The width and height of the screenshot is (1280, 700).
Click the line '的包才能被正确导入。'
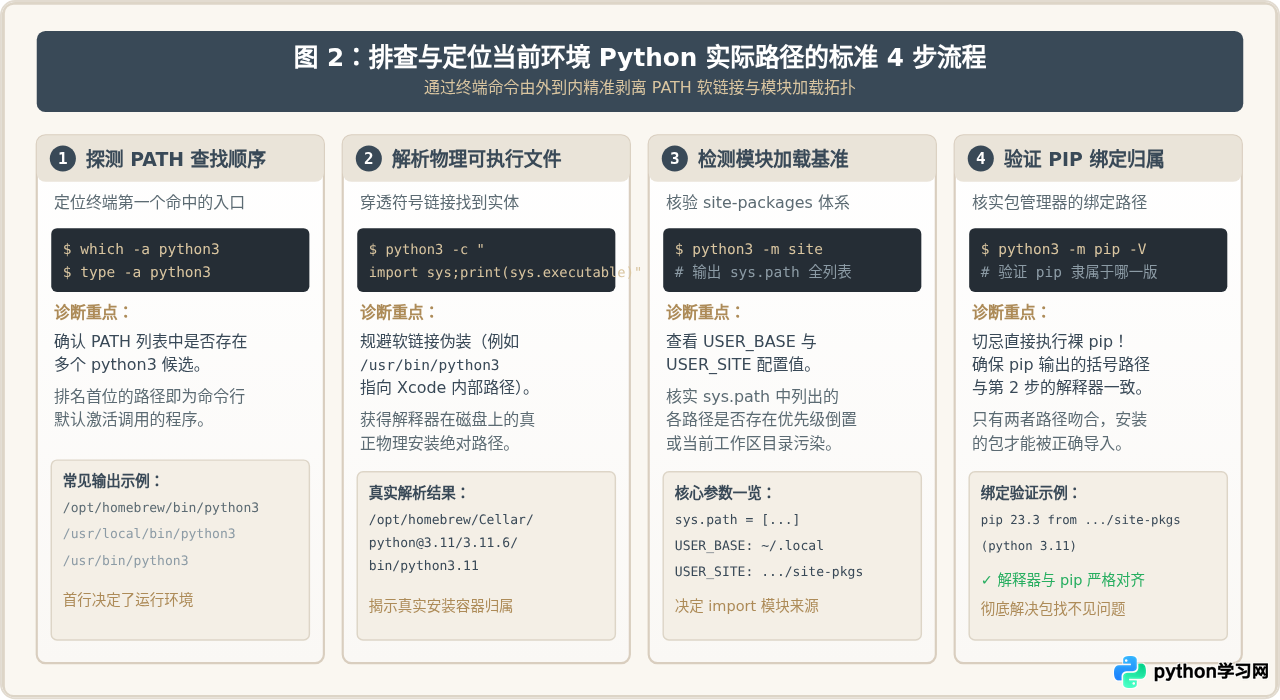point(1048,442)
